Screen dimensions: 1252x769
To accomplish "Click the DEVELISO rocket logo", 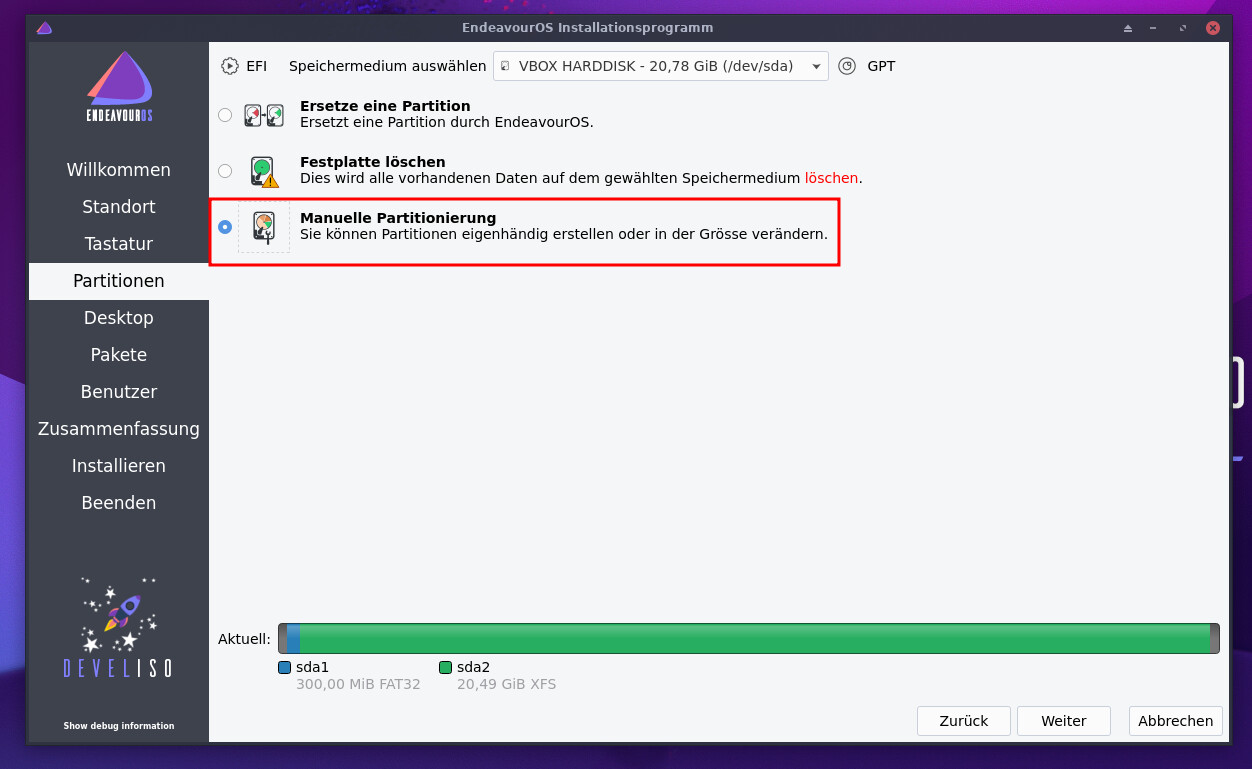I will coord(119,627).
